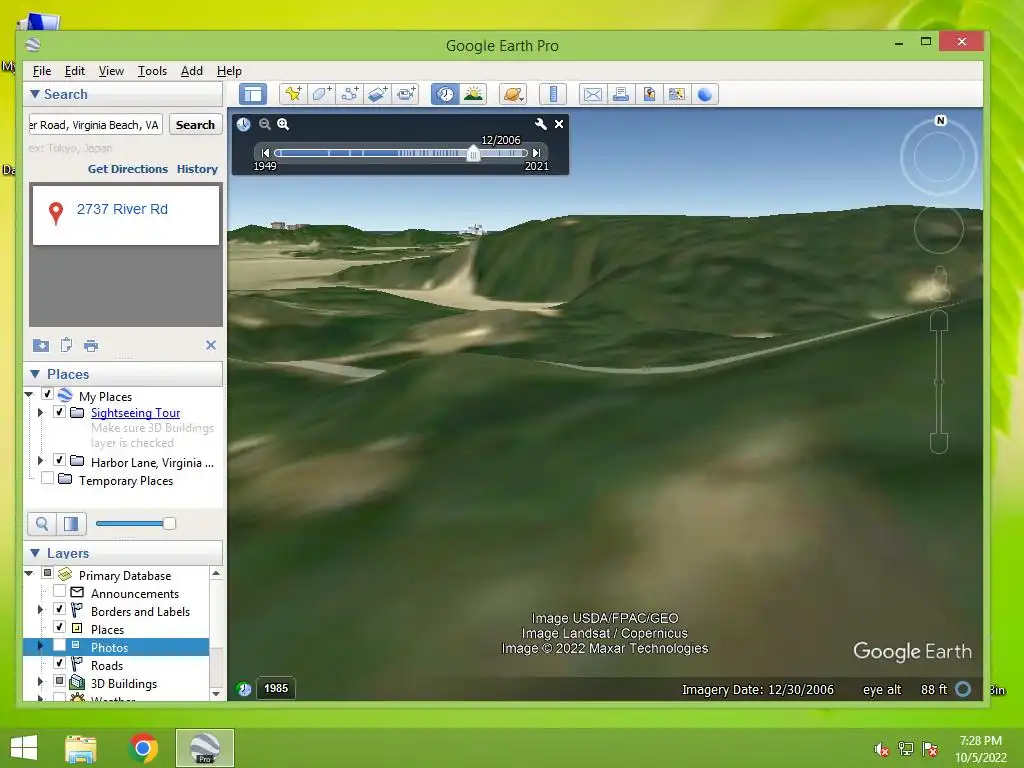Screen dimensions: 1024x768
Task: Email the view using envelope icon
Action: click(x=593, y=94)
